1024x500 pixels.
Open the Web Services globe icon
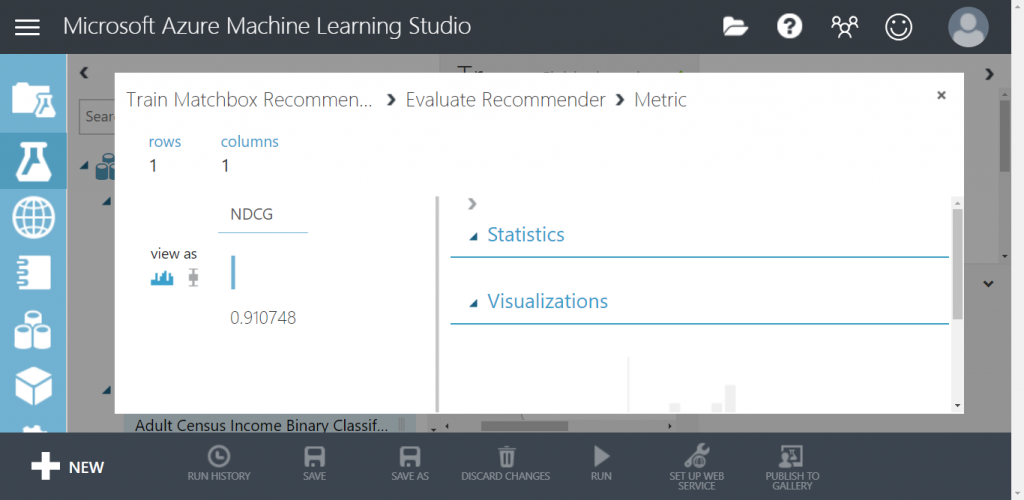[x=33, y=217]
